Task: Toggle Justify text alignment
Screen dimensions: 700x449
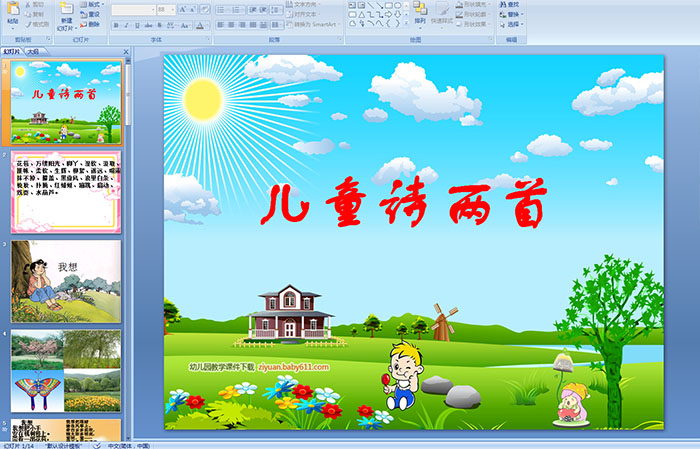Action: (x=253, y=25)
